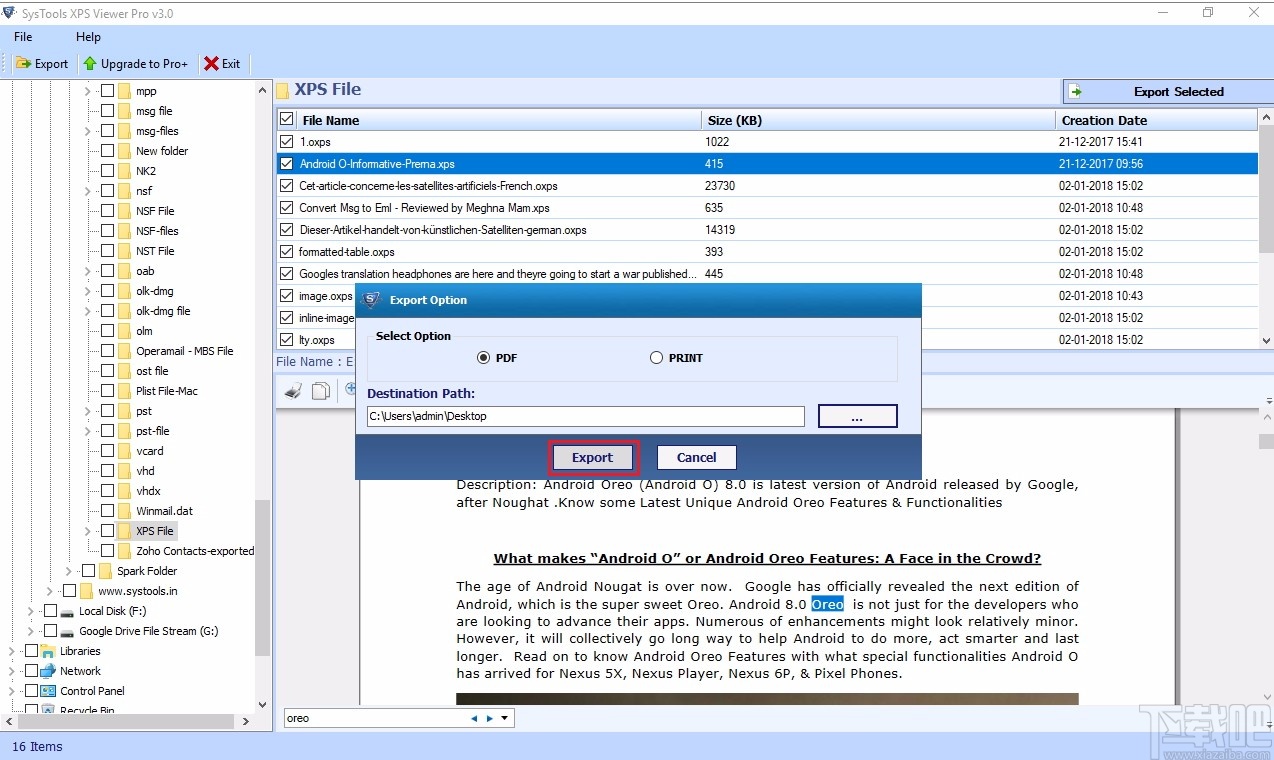The width and height of the screenshot is (1274, 760).
Task: Select the PRINT radio button
Action: pos(656,357)
